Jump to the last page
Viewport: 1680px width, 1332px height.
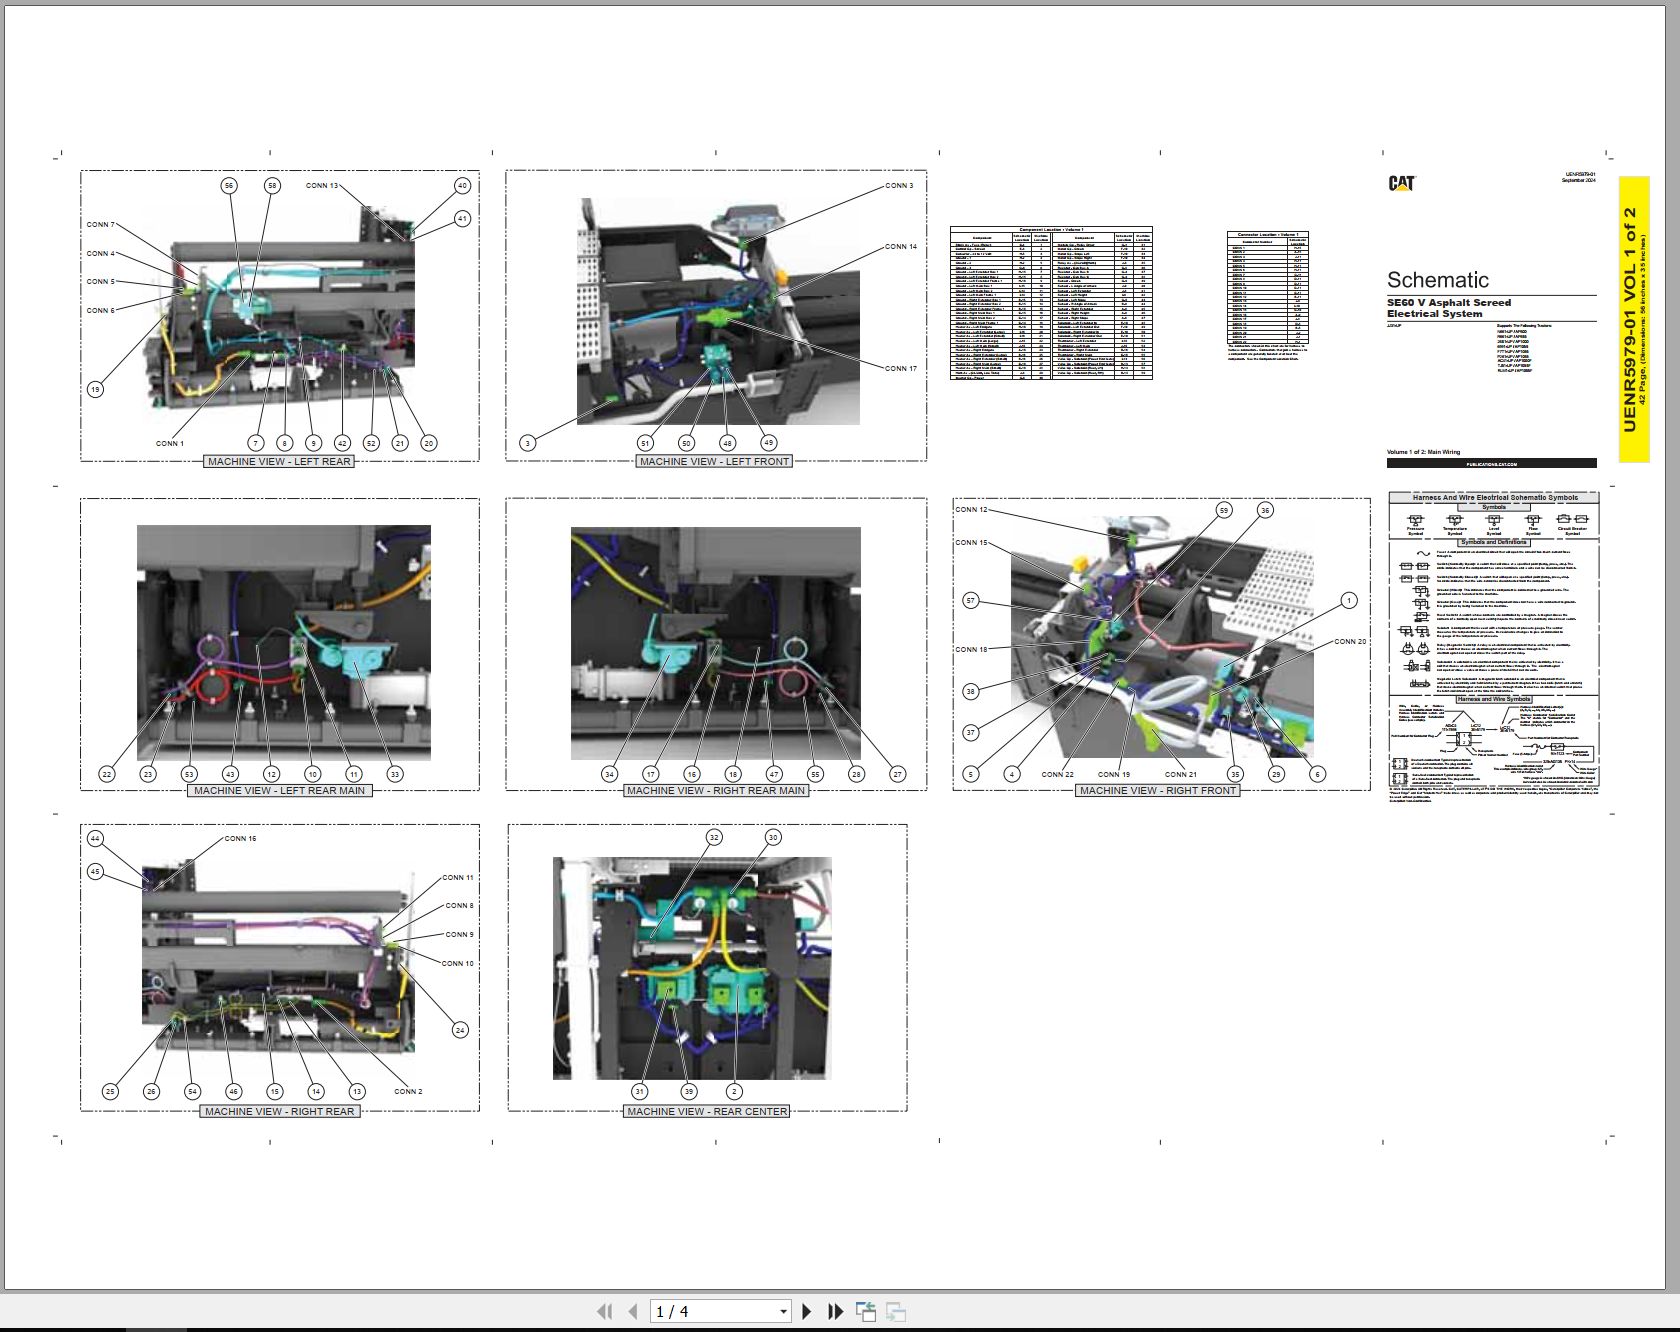click(836, 1311)
